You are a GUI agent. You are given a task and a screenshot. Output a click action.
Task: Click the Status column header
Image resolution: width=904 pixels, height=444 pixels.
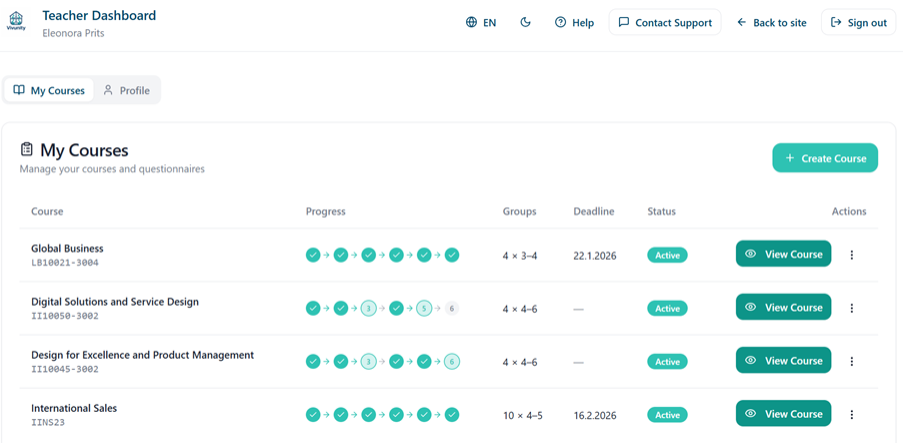click(661, 212)
